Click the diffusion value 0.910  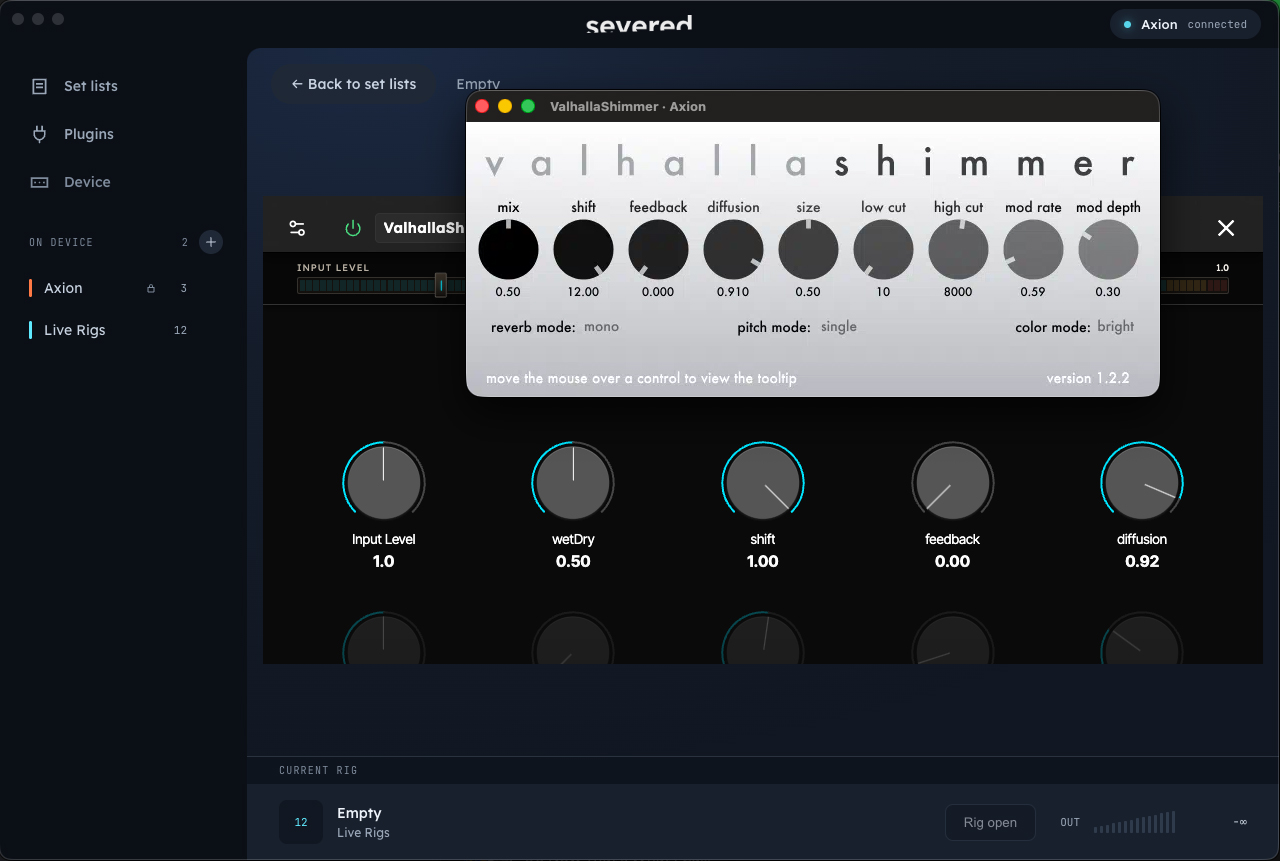tap(733, 292)
